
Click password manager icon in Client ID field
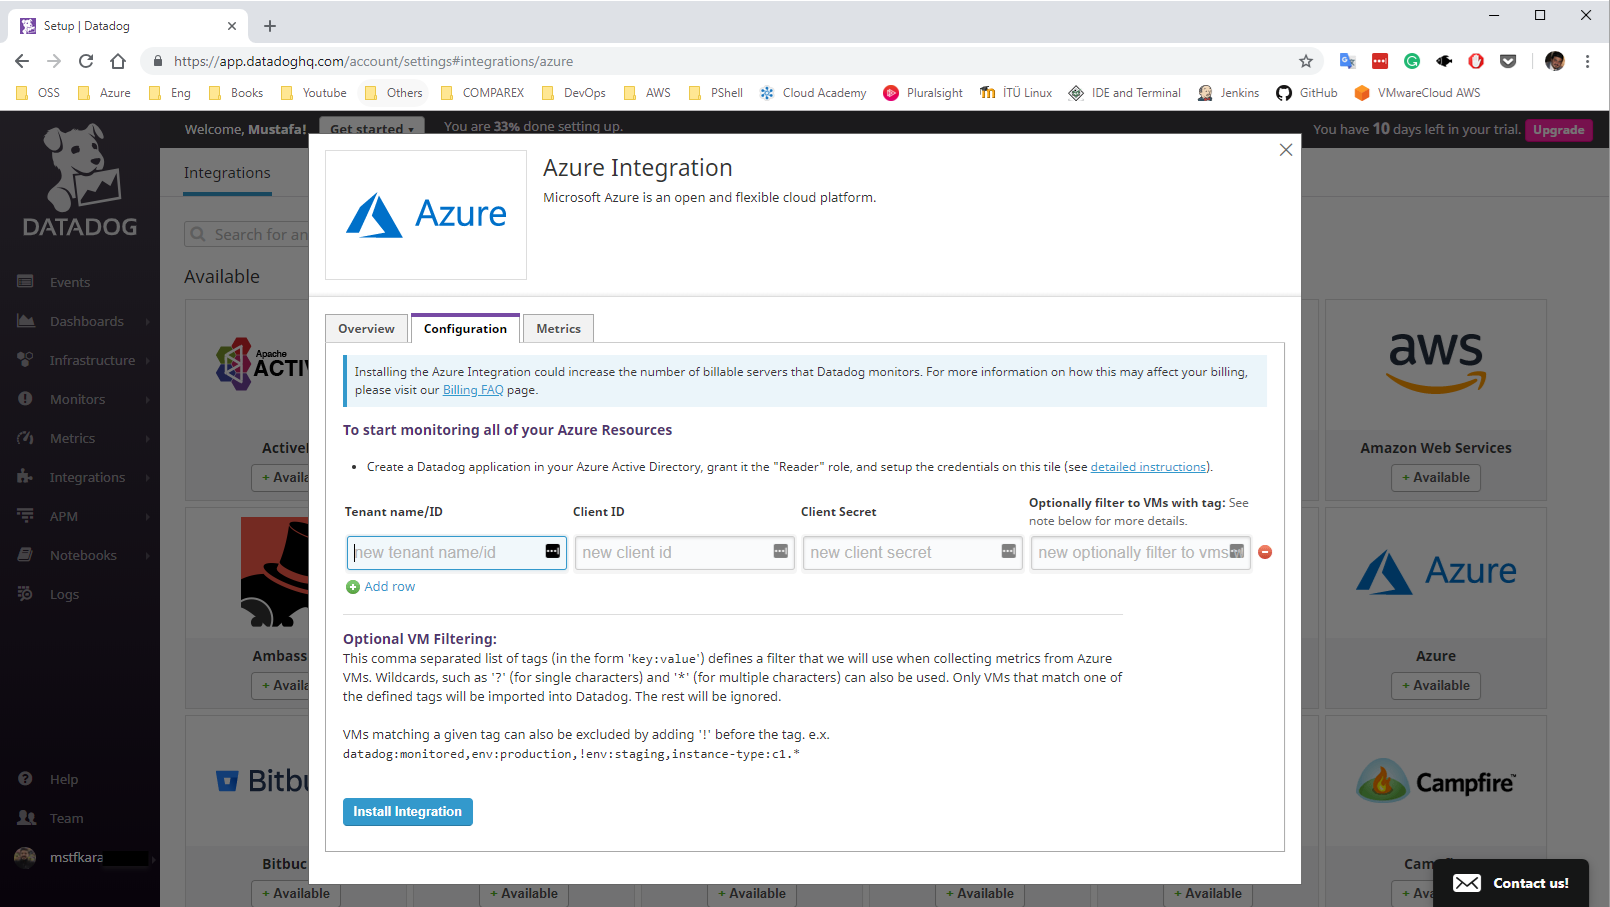coord(781,551)
